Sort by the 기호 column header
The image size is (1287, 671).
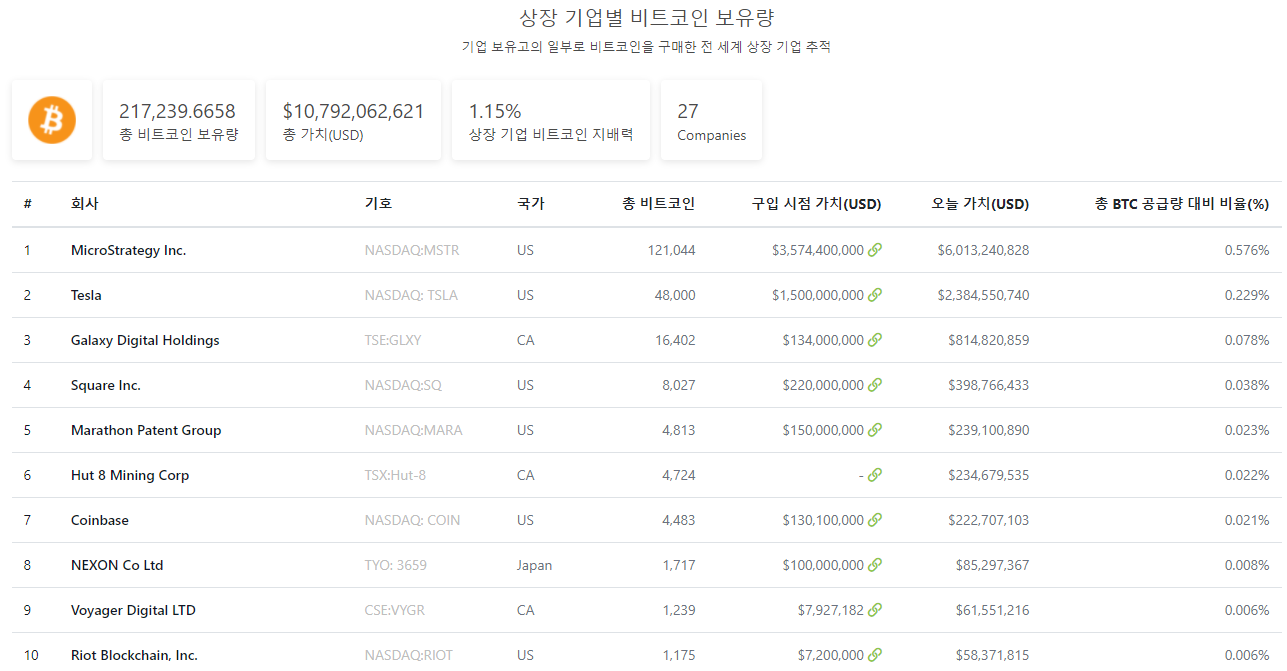point(379,204)
